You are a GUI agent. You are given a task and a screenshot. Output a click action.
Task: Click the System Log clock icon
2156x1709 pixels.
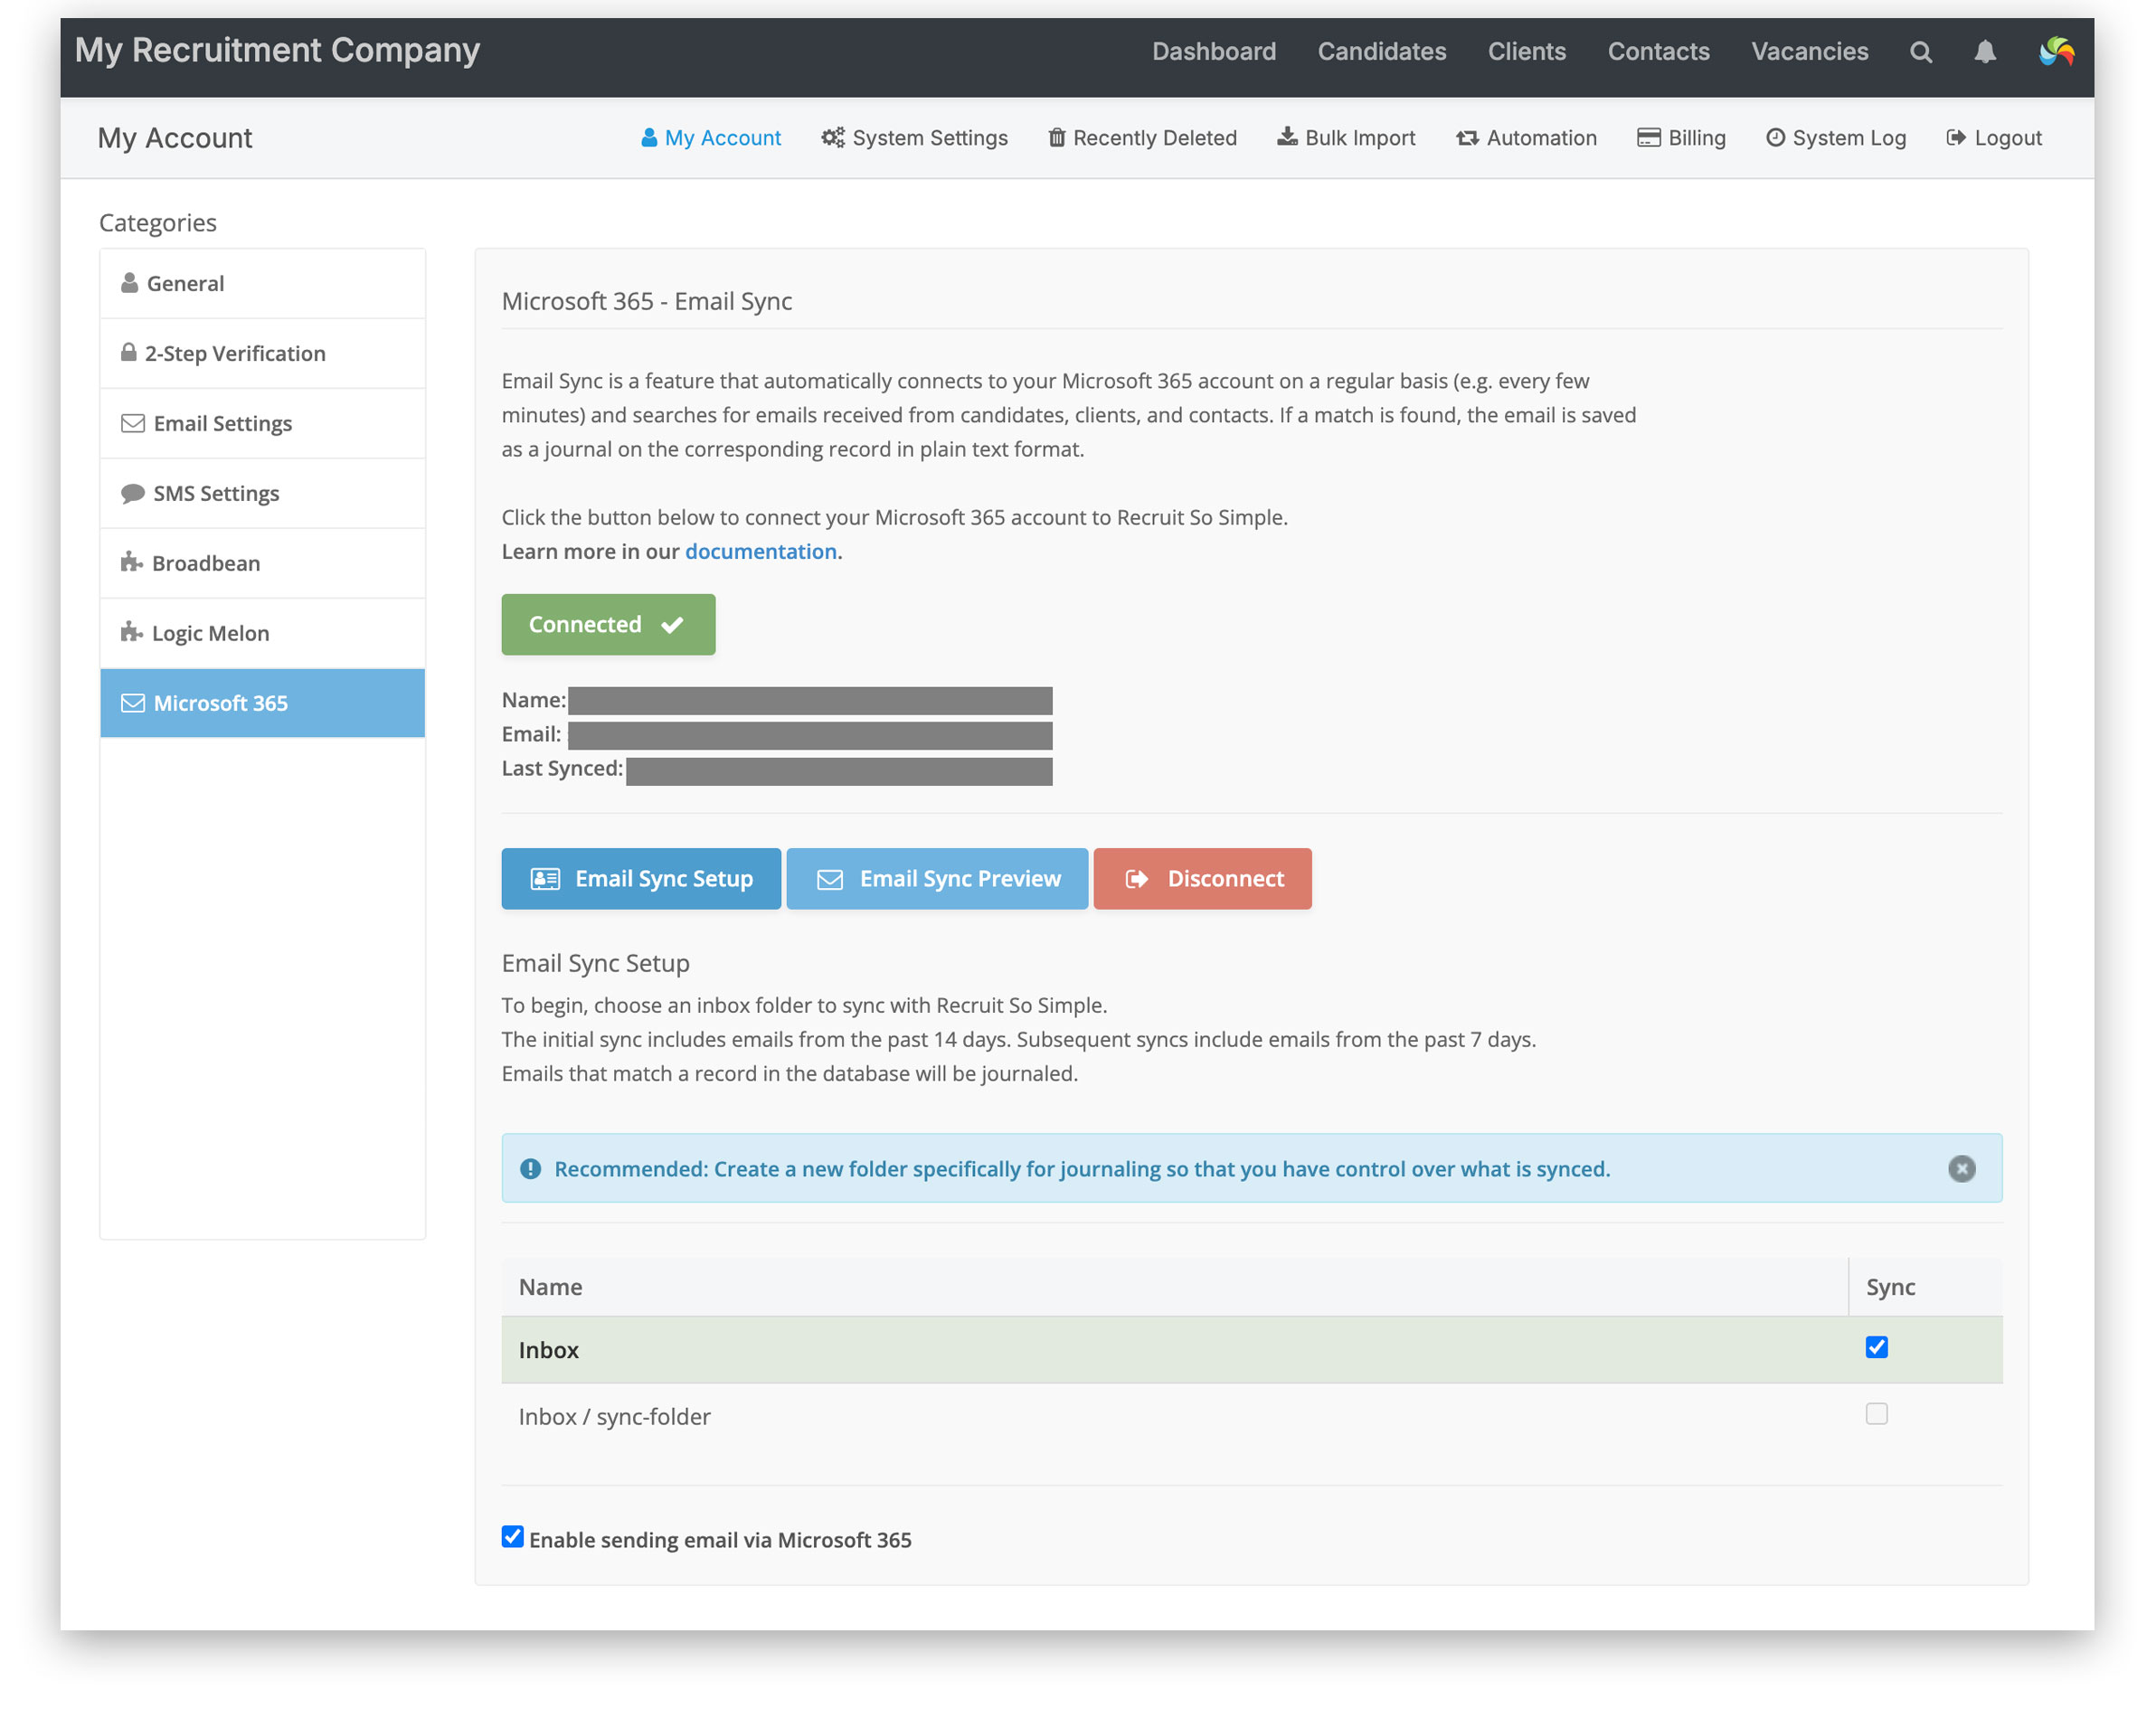tap(1775, 138)
